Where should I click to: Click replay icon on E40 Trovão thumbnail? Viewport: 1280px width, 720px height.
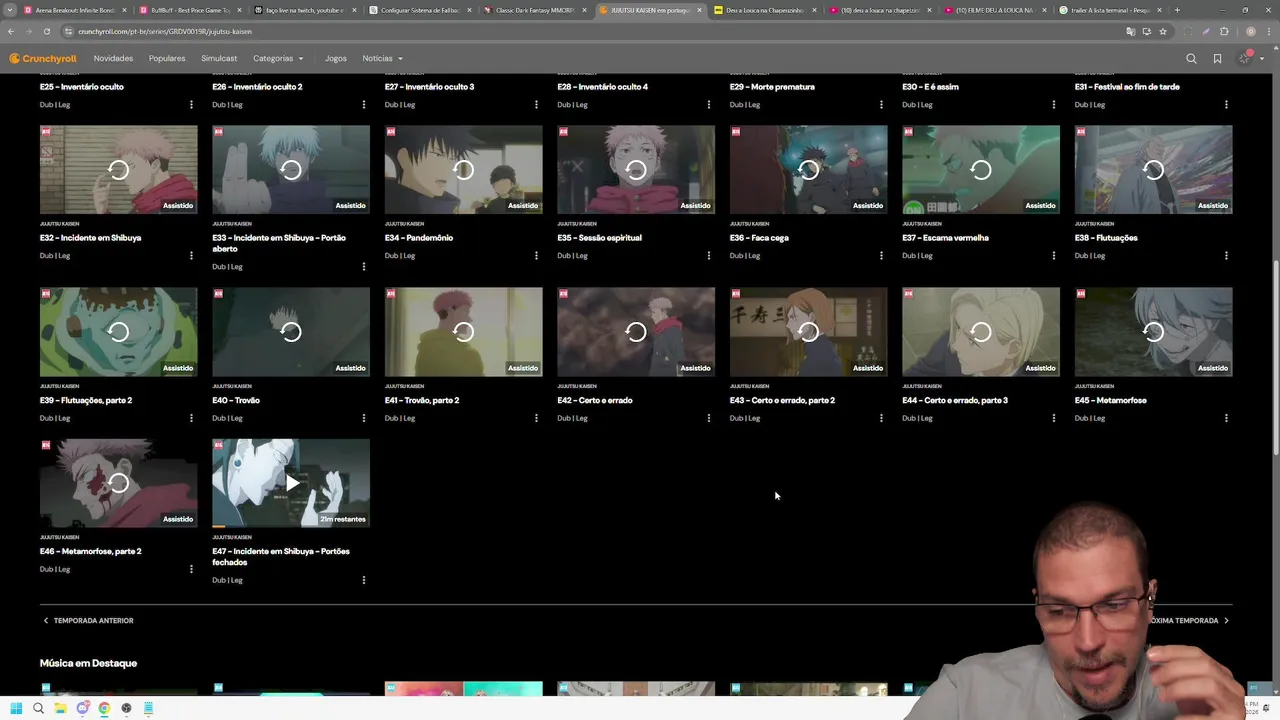tap(291, 332)
